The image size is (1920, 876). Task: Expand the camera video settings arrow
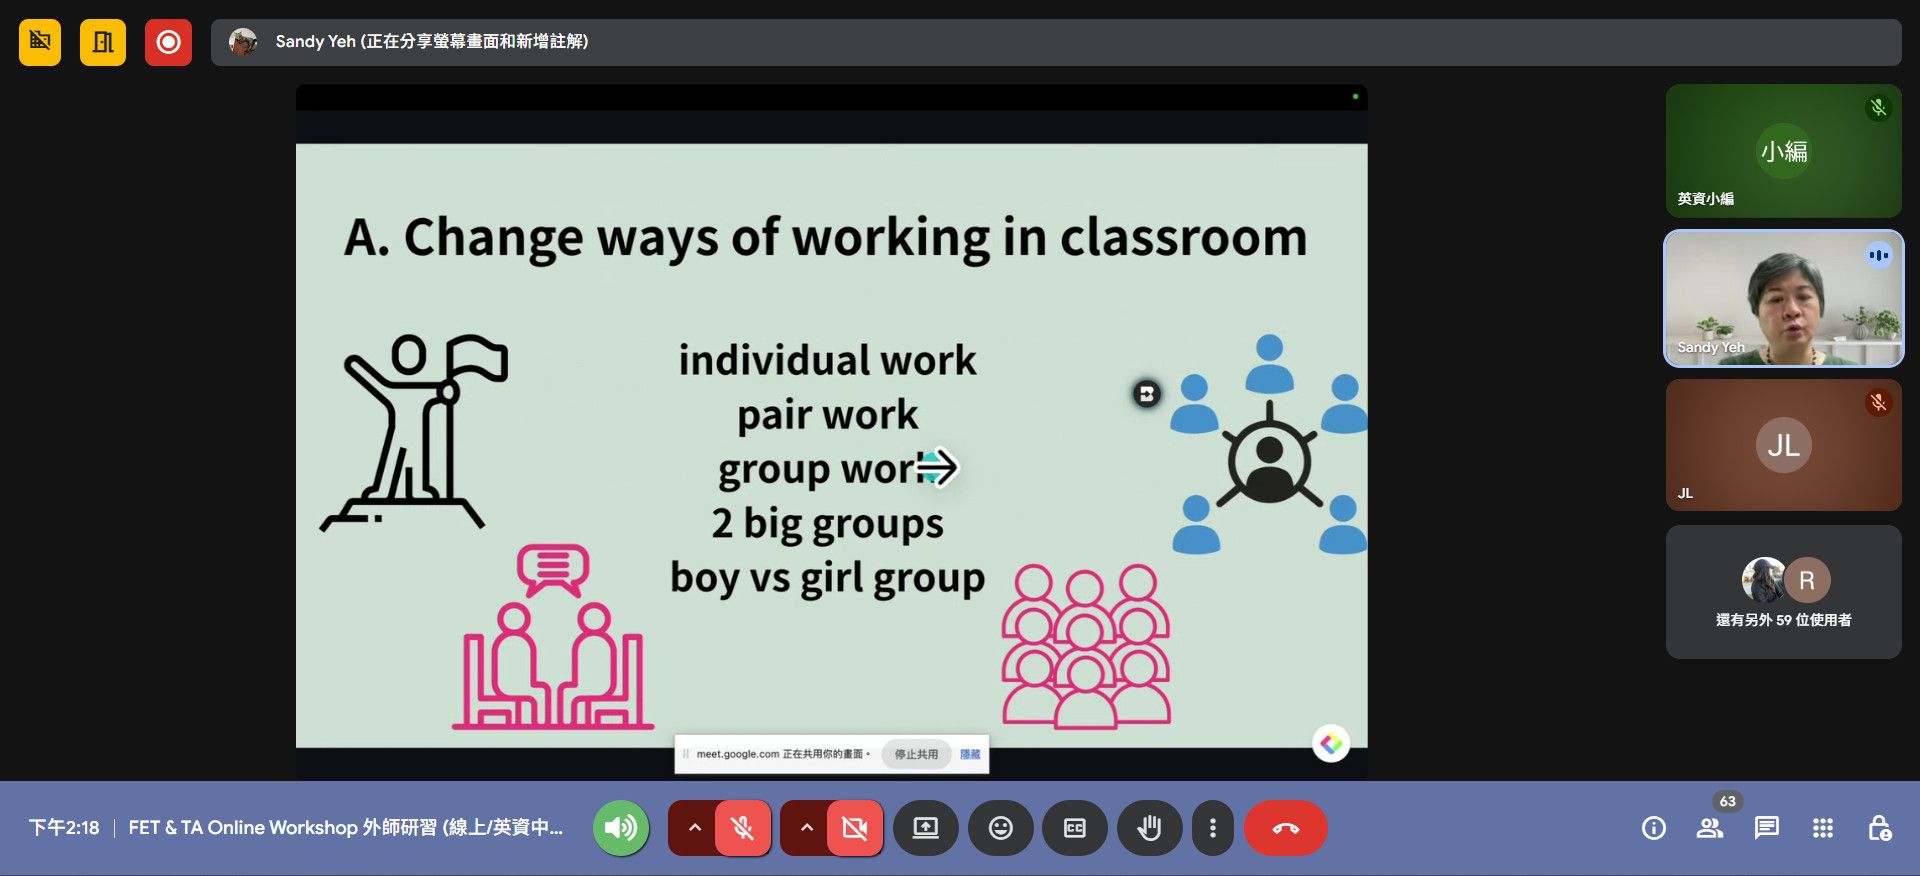click(807, 828)
